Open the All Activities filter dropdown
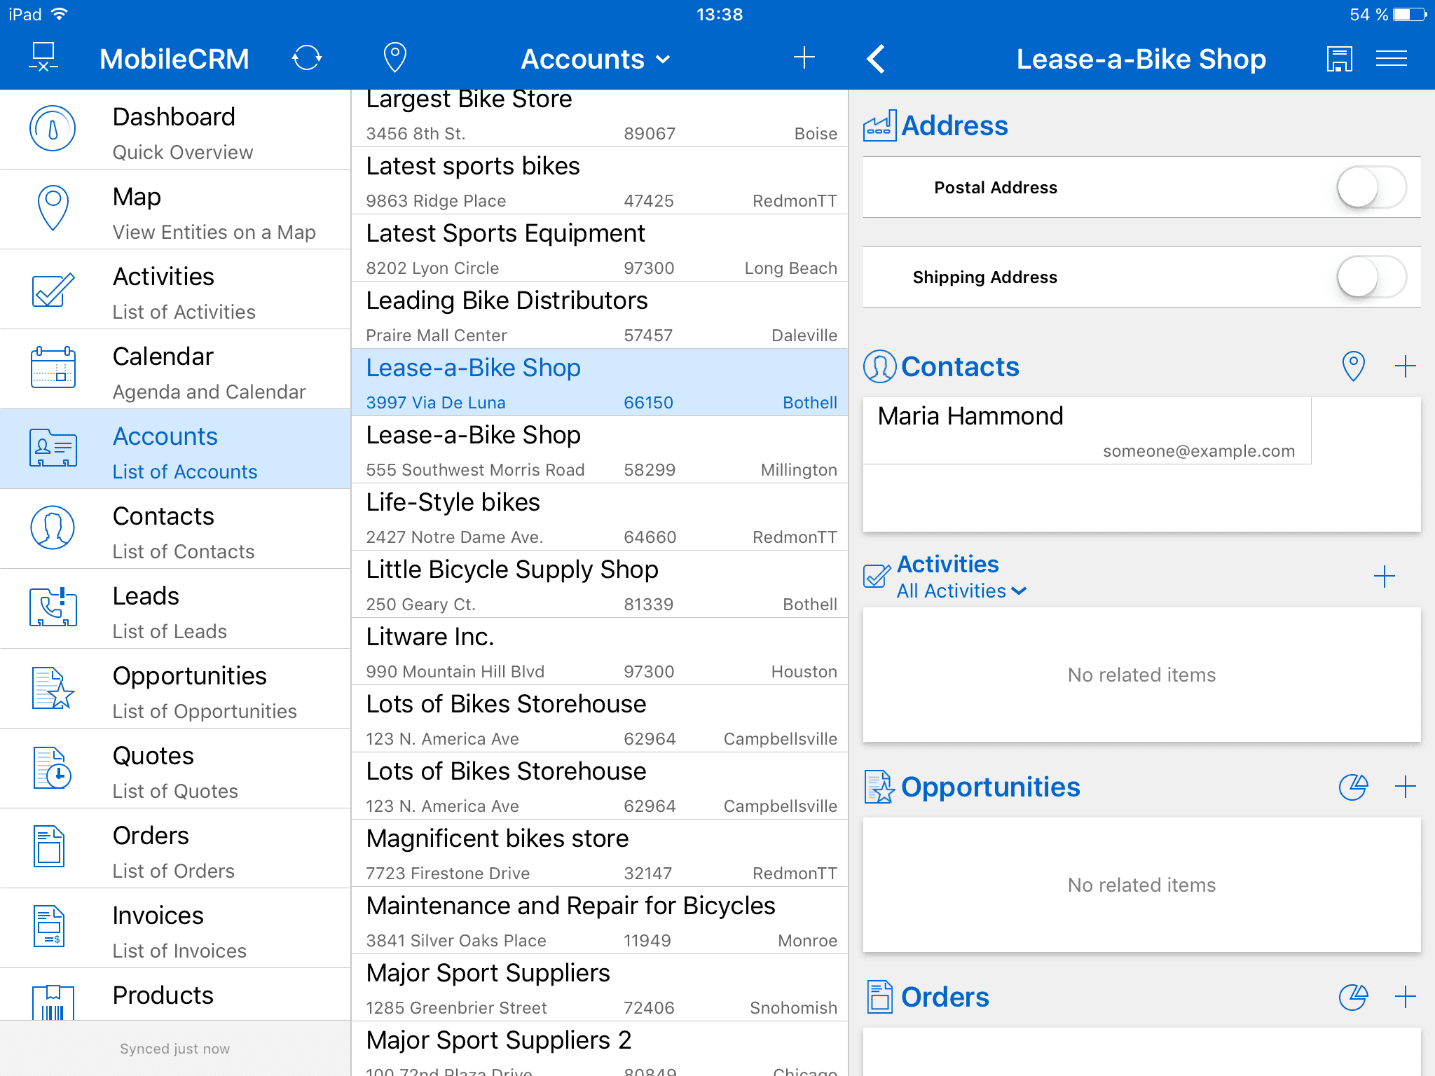The width and height of the screenshot is (1435, 1076). 961,591
